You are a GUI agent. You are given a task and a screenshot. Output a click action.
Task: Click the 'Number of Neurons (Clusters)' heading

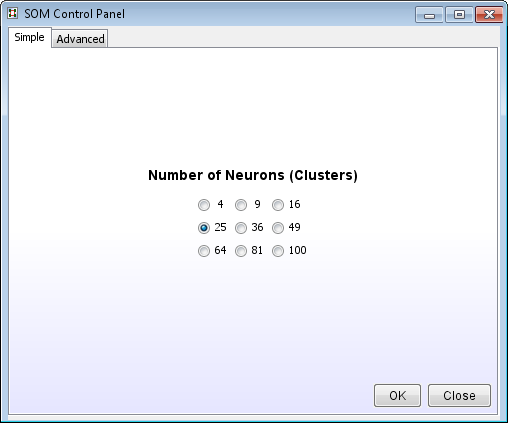click(253, 175)
